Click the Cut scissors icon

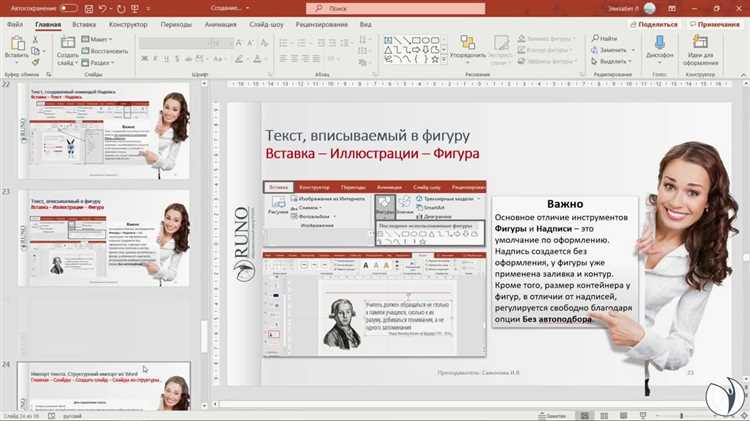[x=35, y=39]
